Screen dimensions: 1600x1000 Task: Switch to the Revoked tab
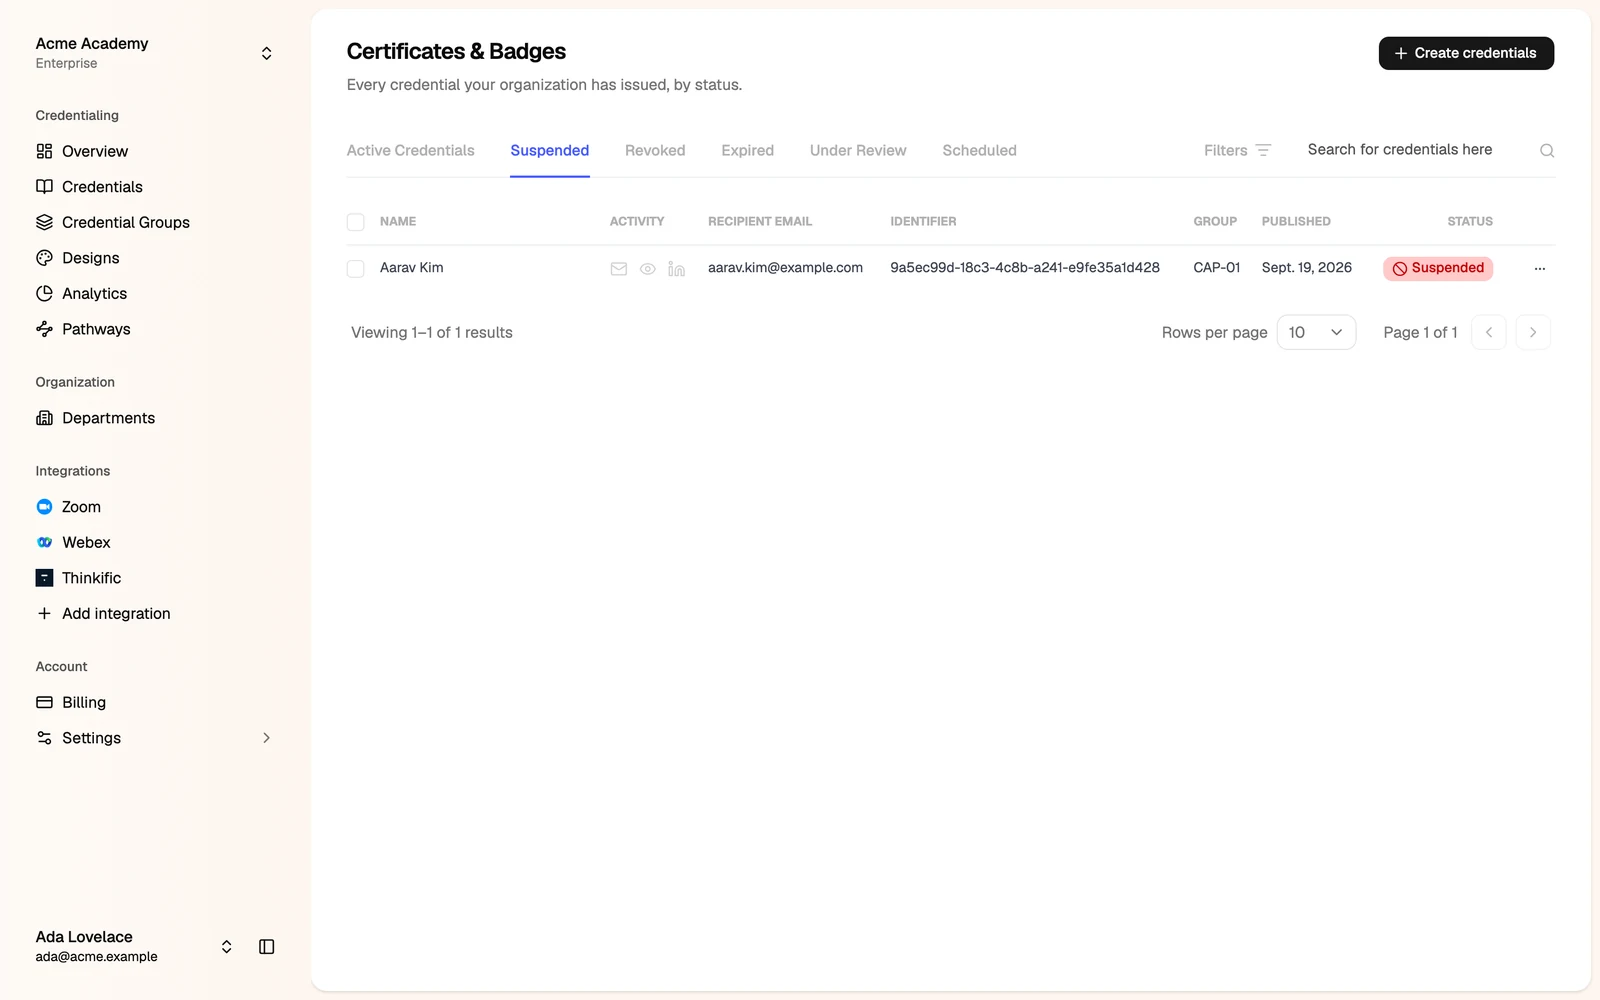tap(655, 150)
